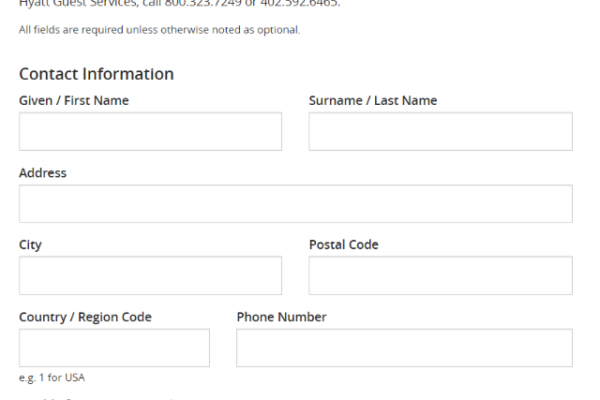Click the "Surname / Last Name" label
Image resolution: width=600 pixels, height=400 pixels.
[x=373, y=100]
